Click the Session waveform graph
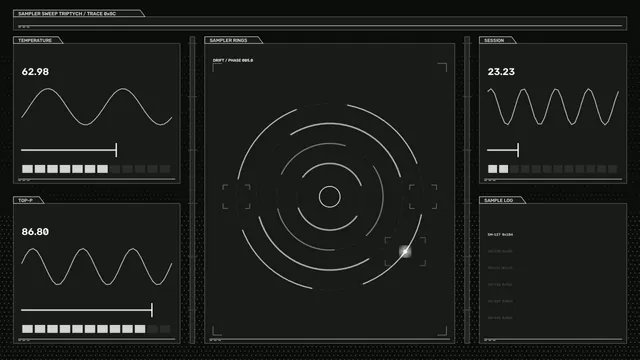 553,107
